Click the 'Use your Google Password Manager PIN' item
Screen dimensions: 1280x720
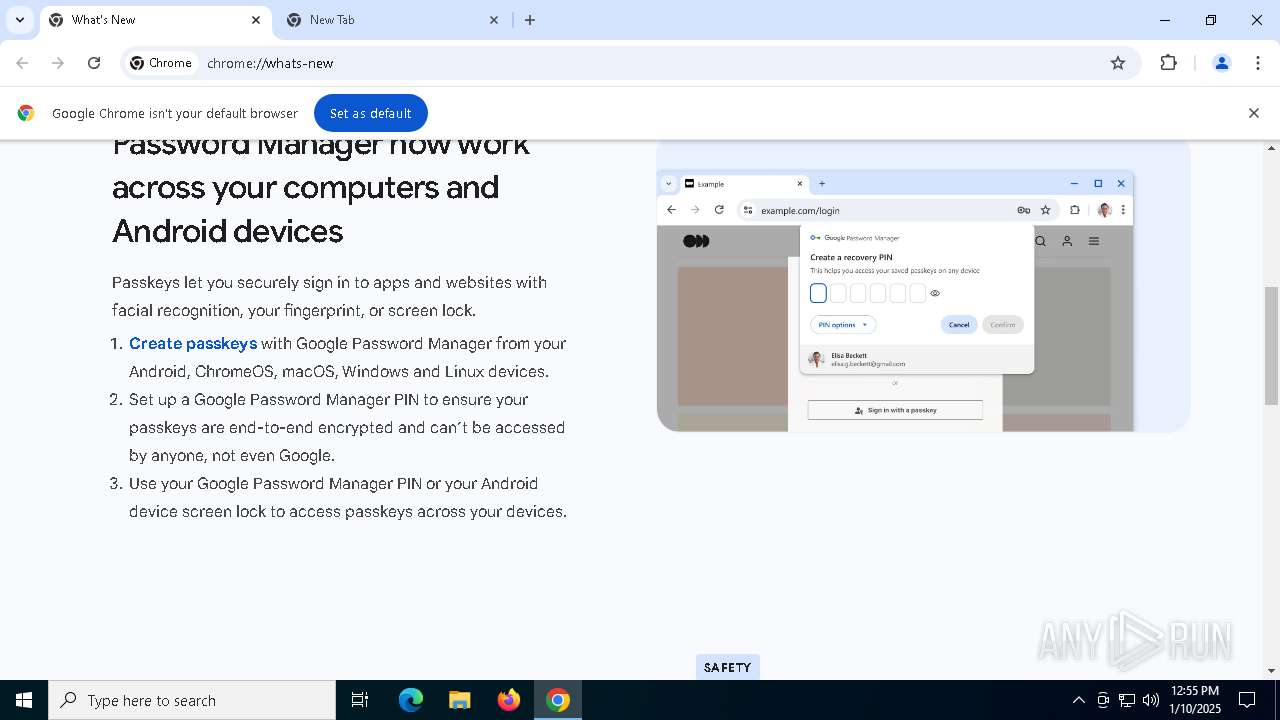pyautogui.click(x=348, y=497)
